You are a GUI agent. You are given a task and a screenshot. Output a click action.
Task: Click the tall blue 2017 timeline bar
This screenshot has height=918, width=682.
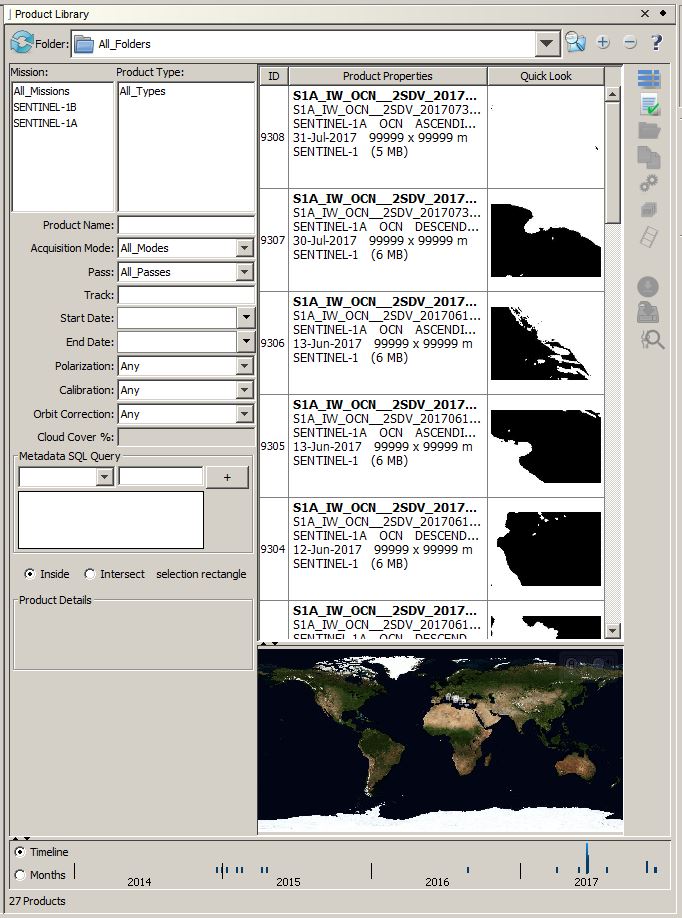click(587, 858)
